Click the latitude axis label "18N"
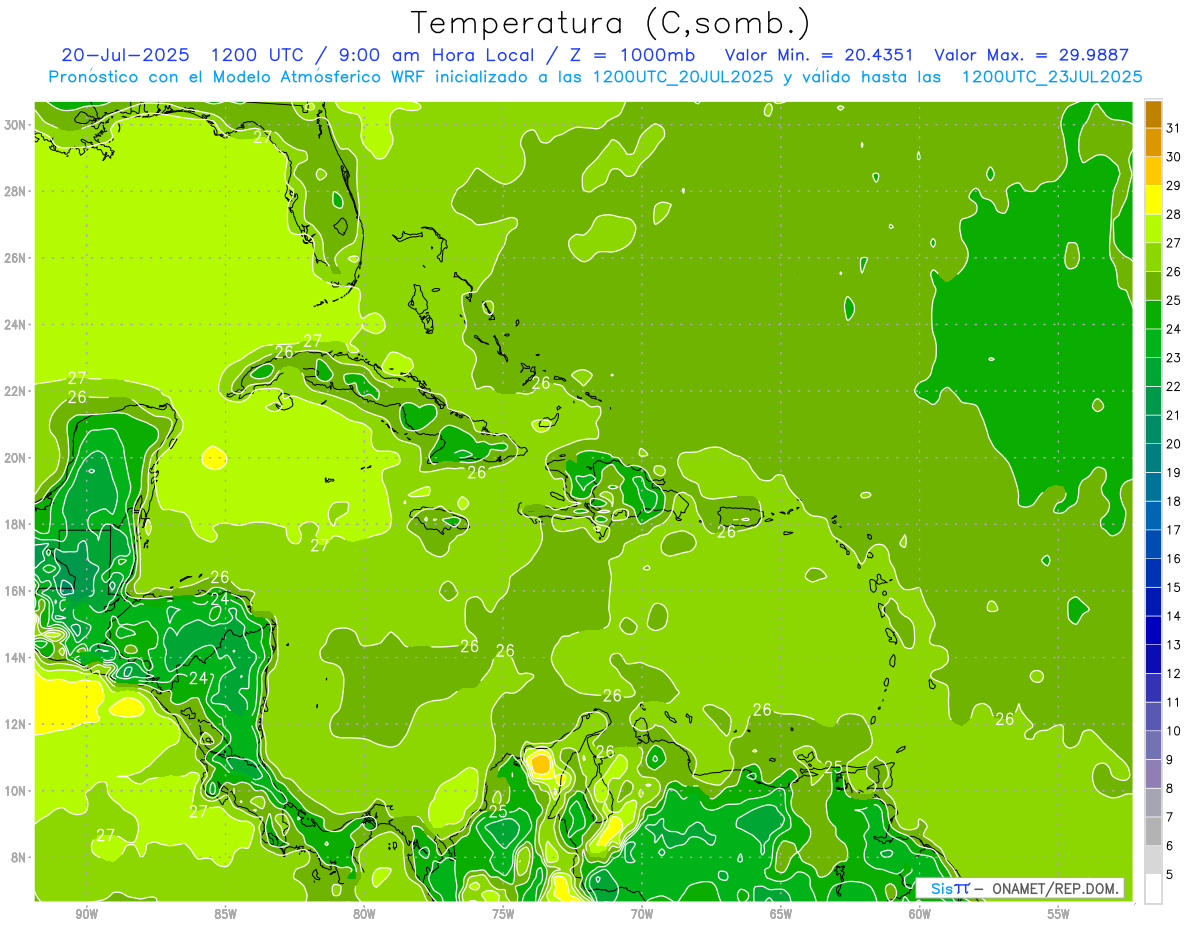 17,524
